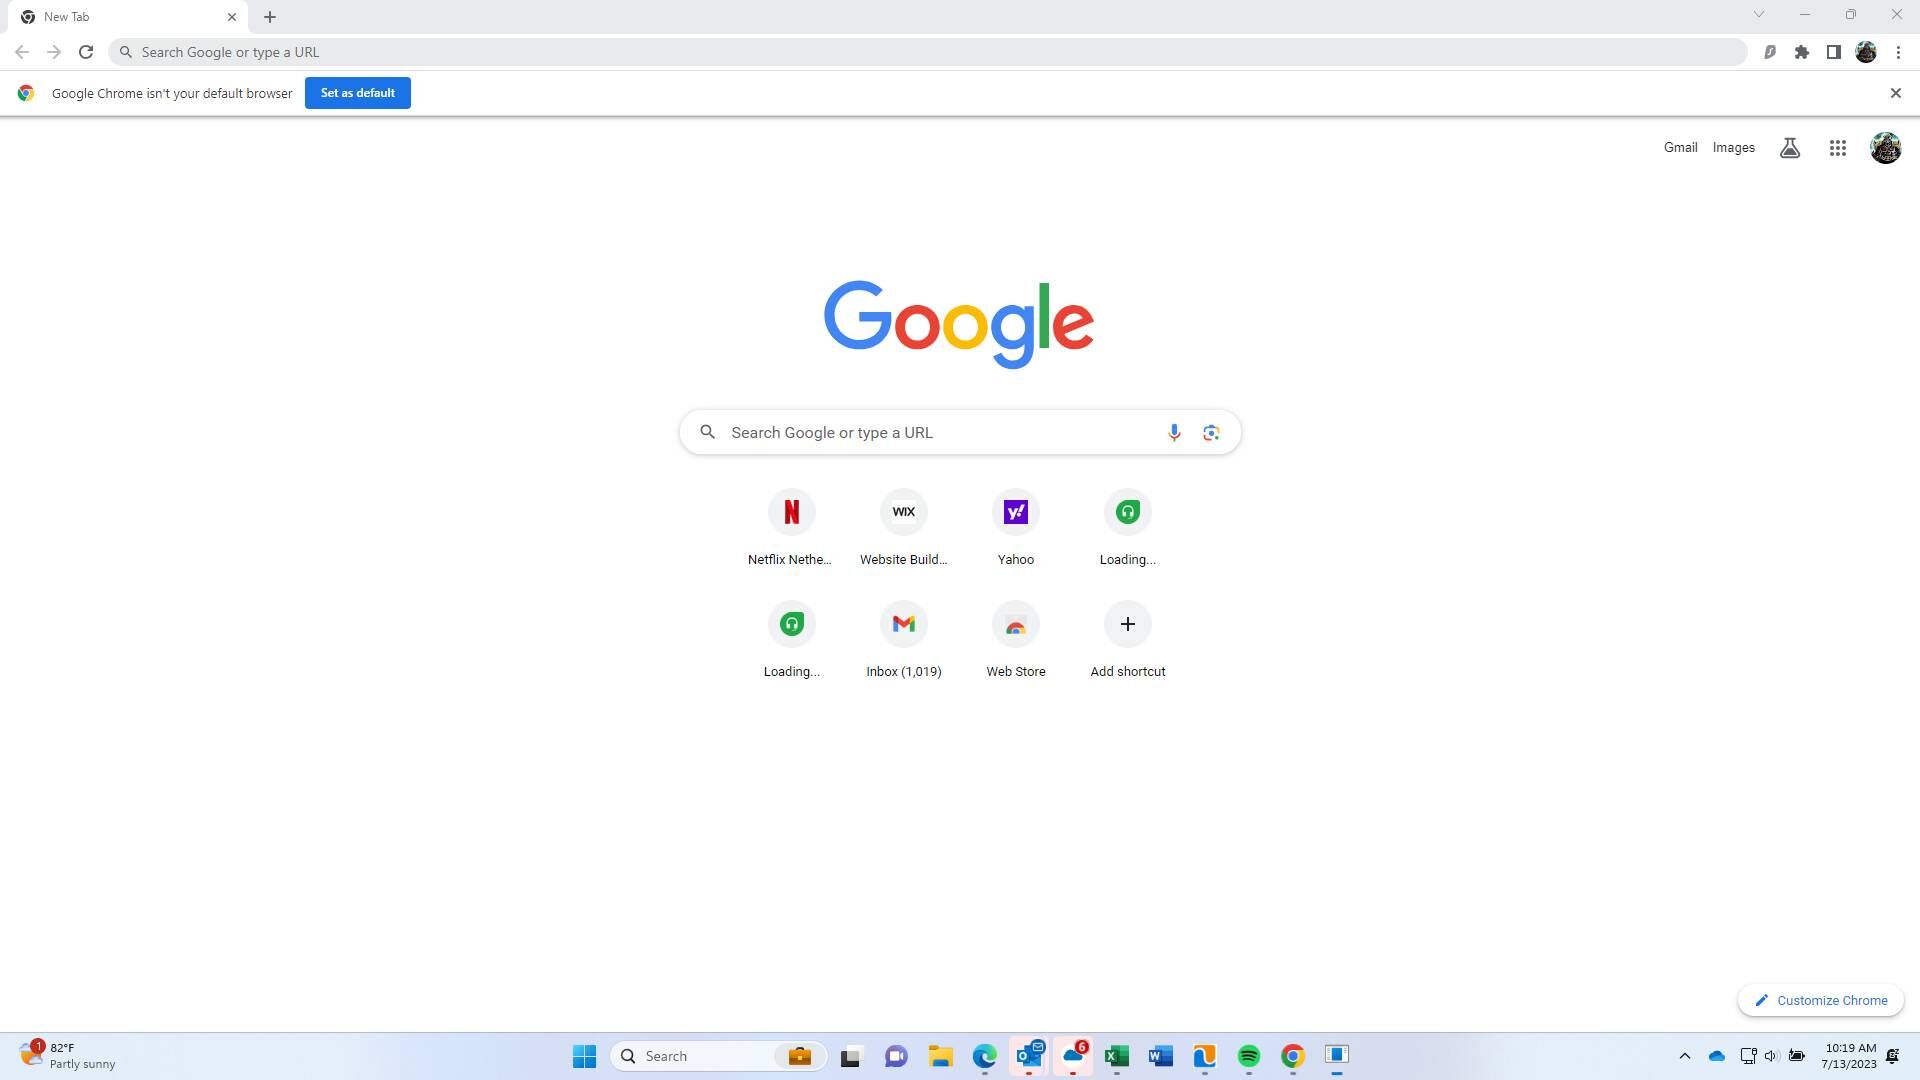Search by image with Google Lens icon
1920x1080 pixels.
1211,432
